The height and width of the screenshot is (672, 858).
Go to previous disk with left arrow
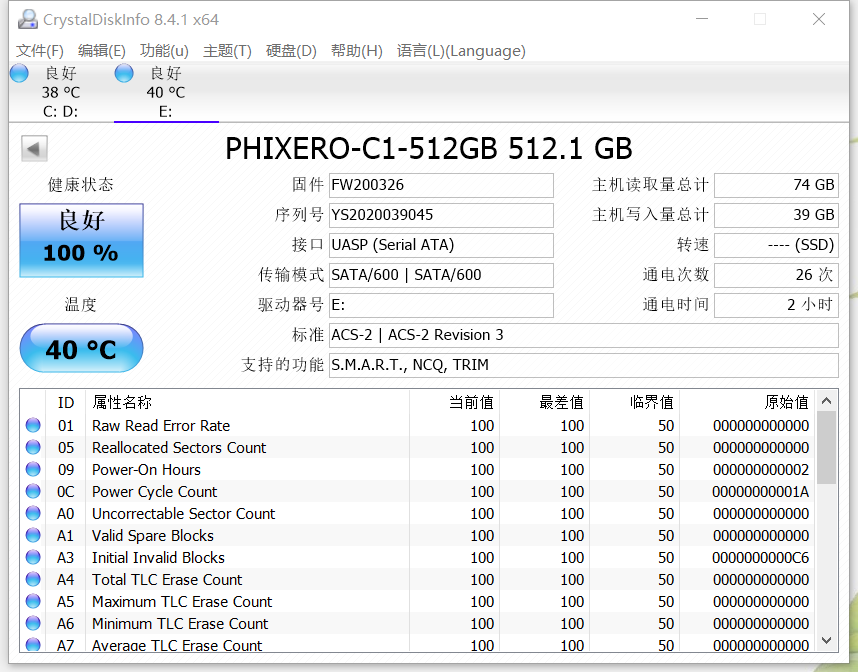(34, 148)
